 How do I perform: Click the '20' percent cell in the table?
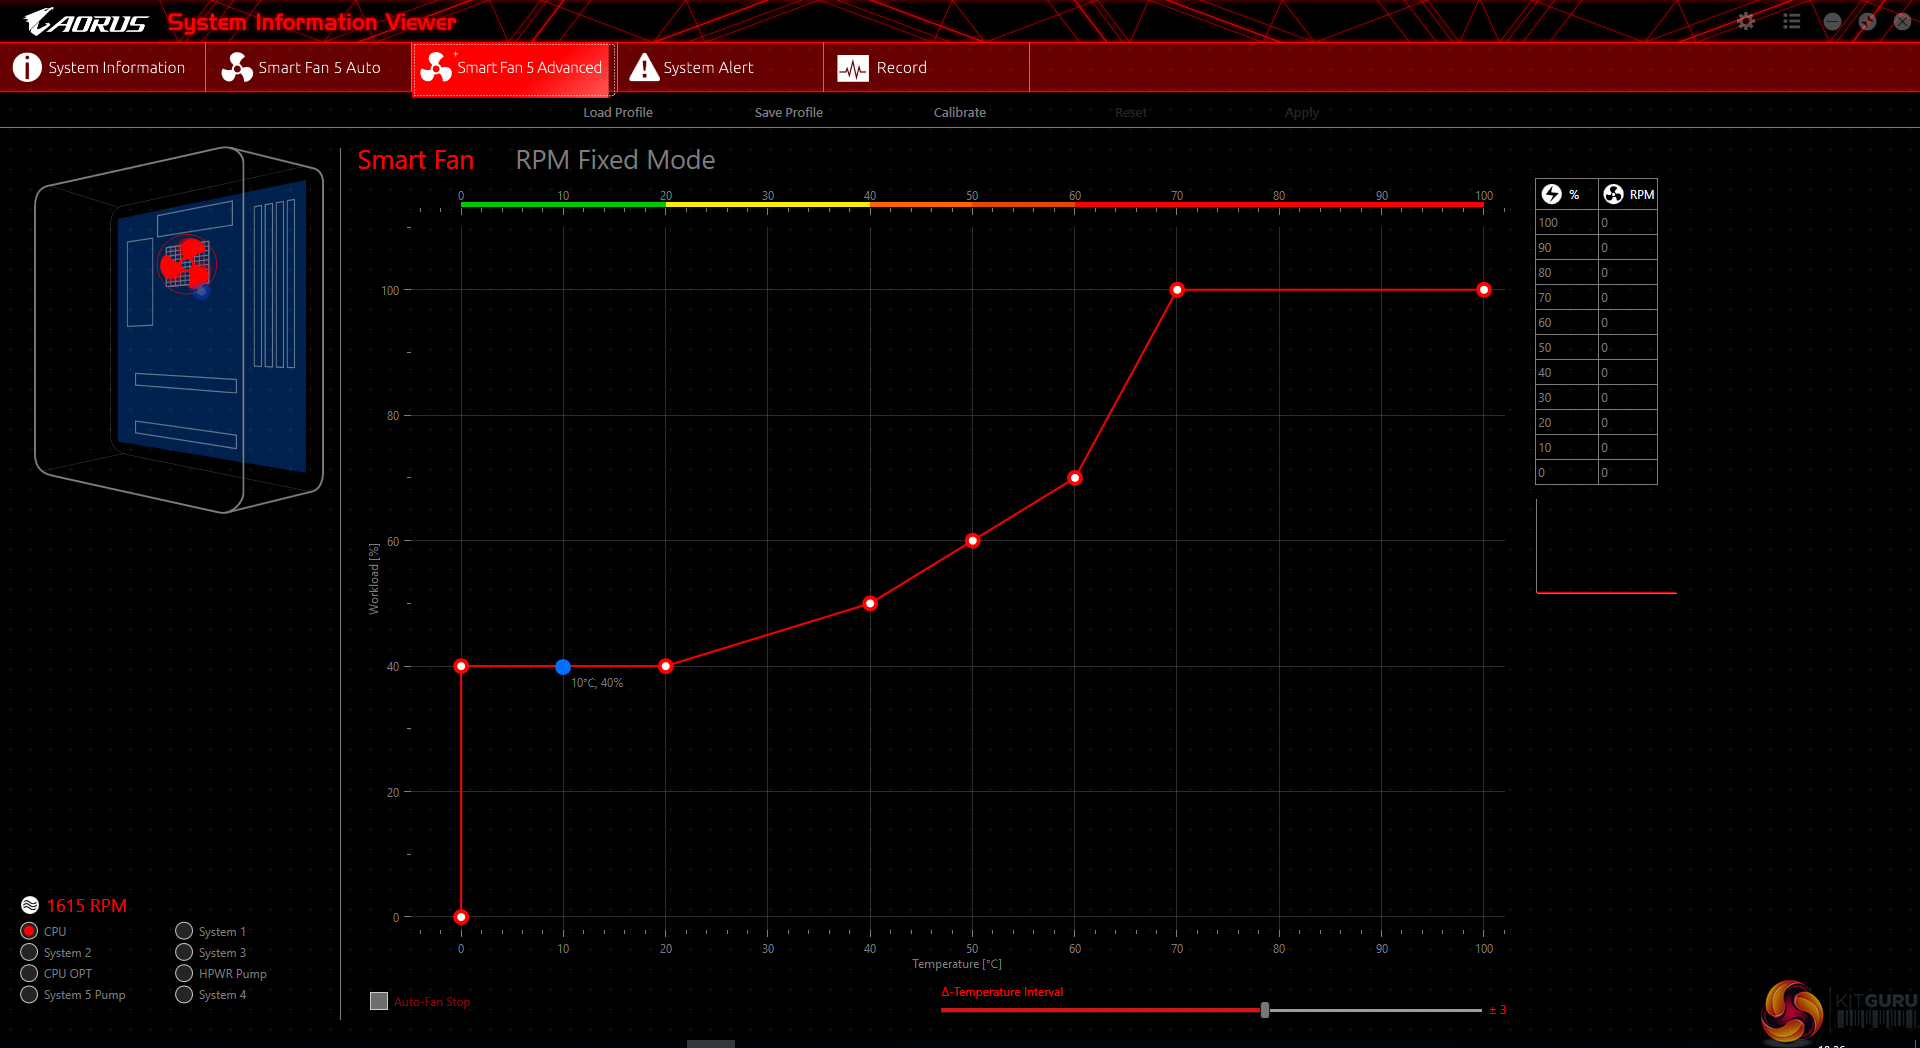click(1566, 422)
